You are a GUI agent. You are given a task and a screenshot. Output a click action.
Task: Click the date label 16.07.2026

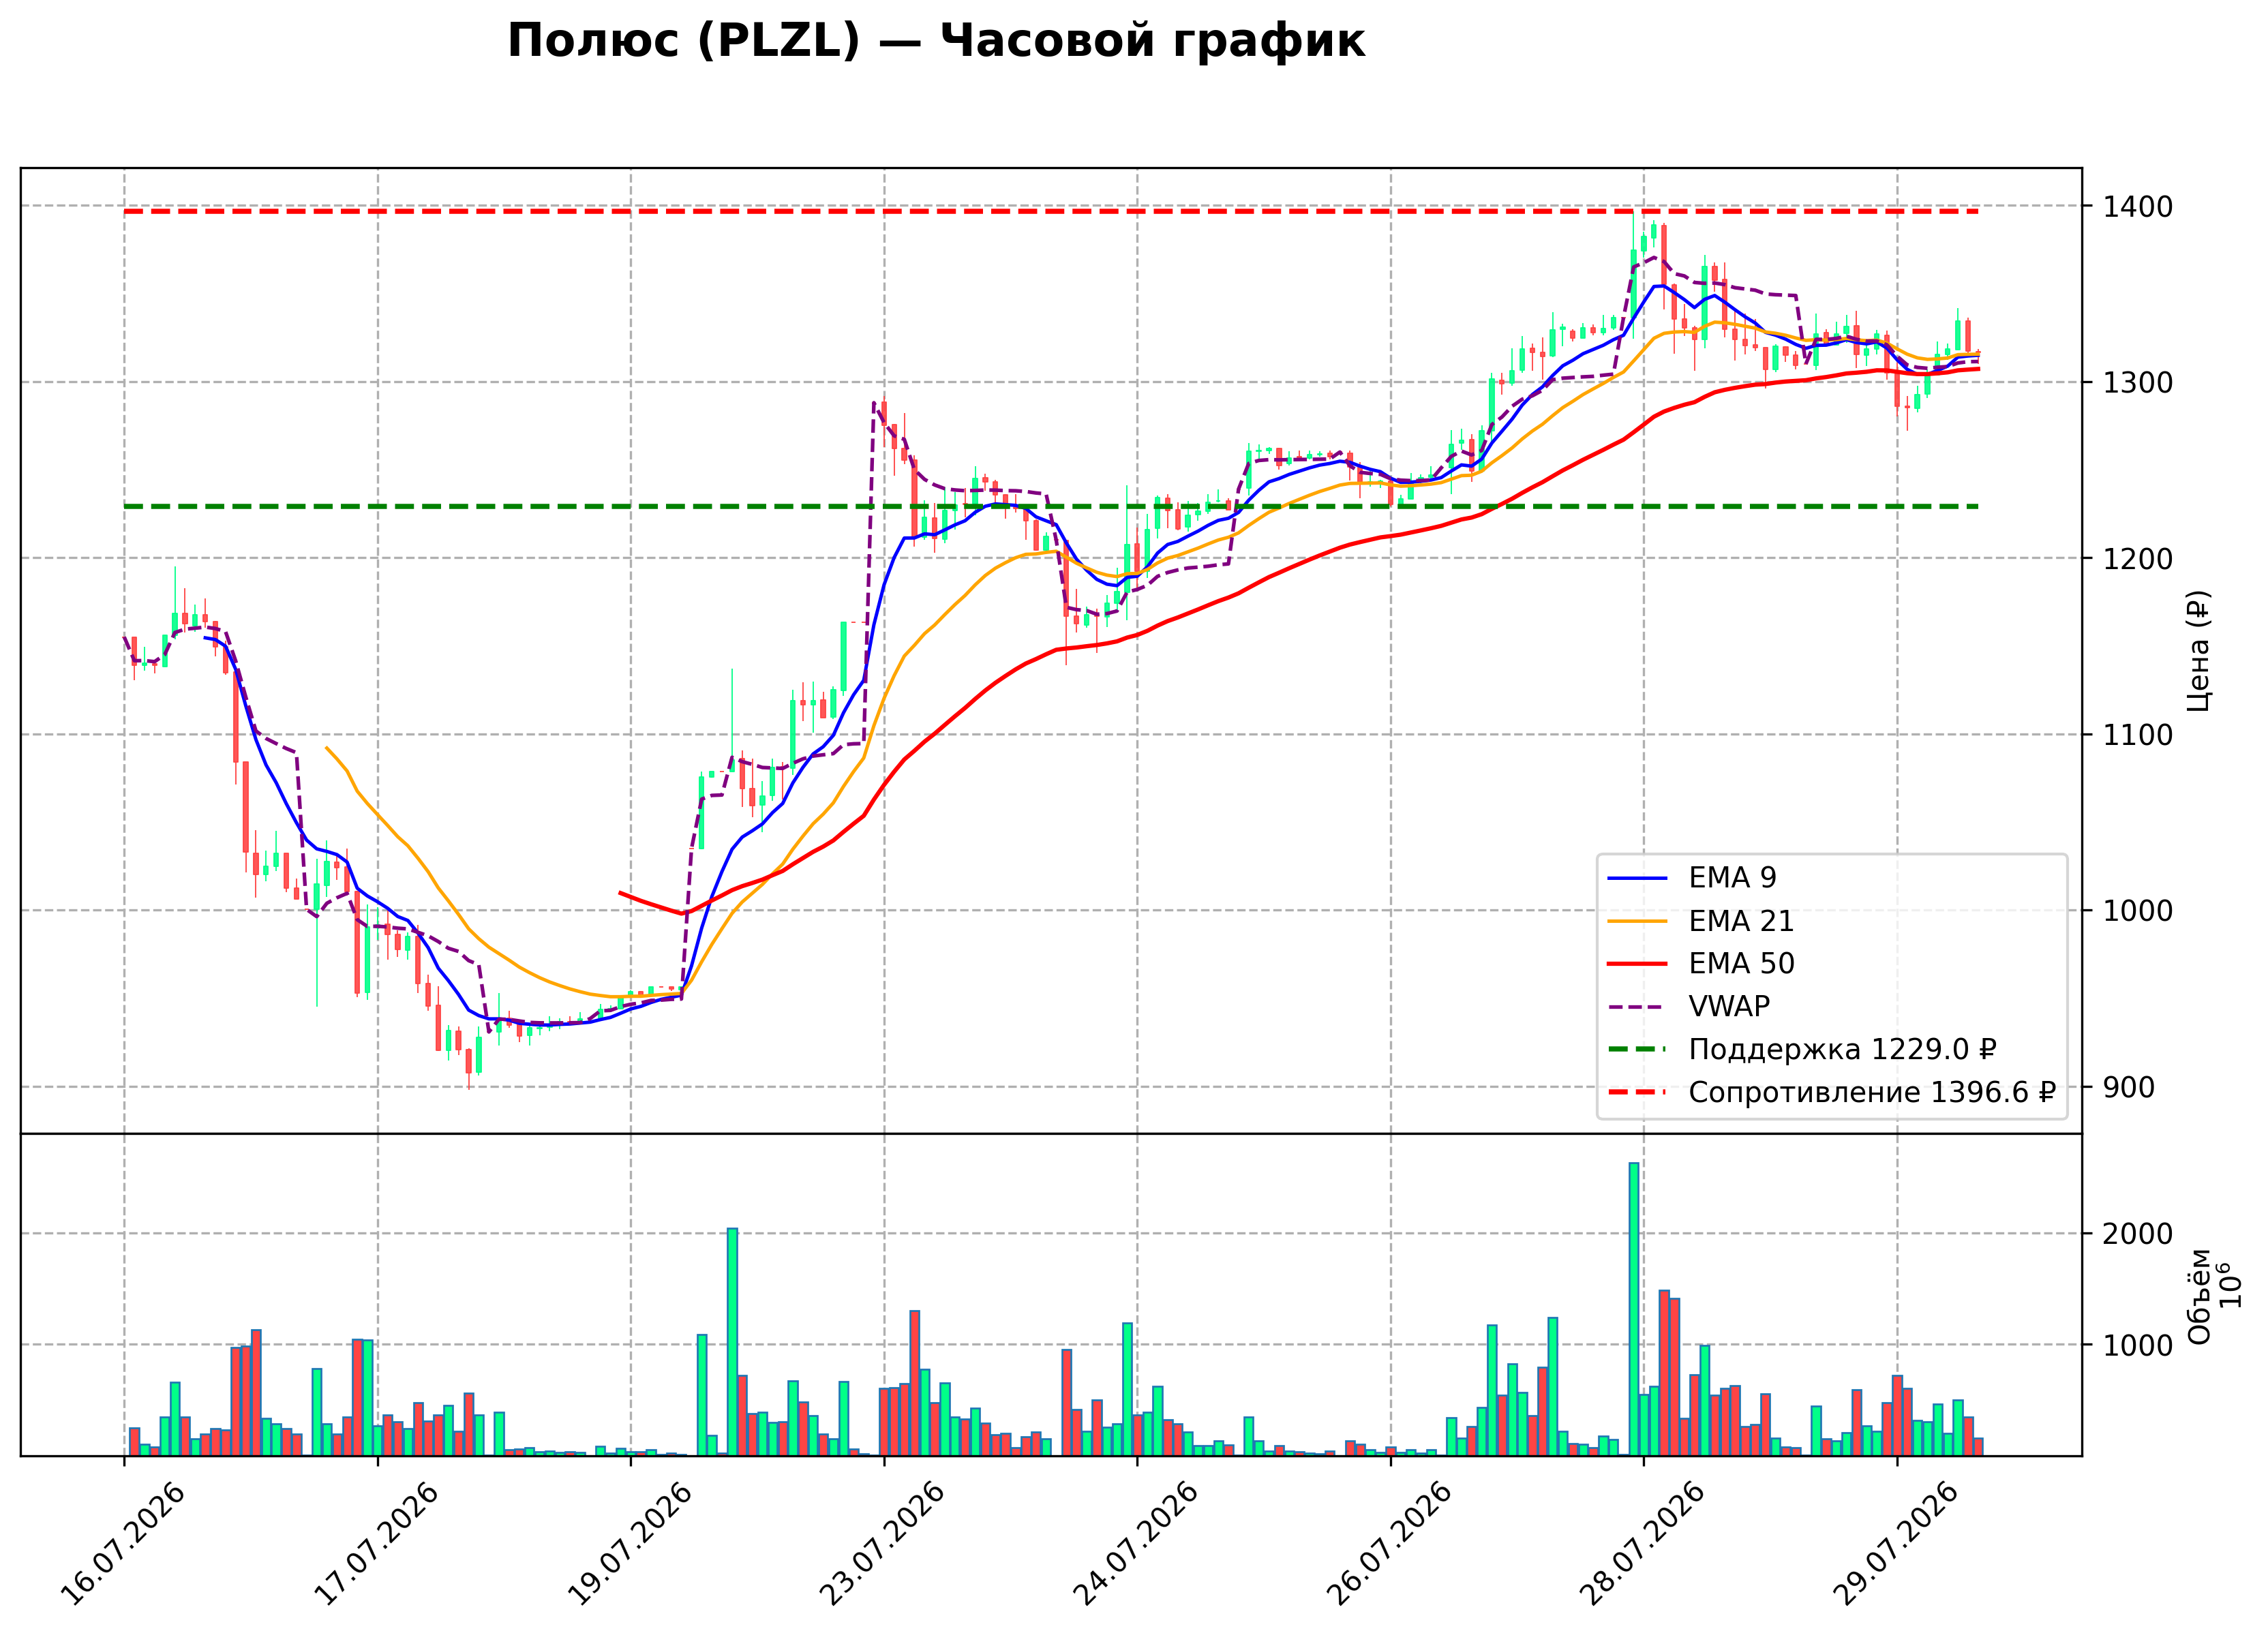pyautogui.click(x=123, y=1544)
